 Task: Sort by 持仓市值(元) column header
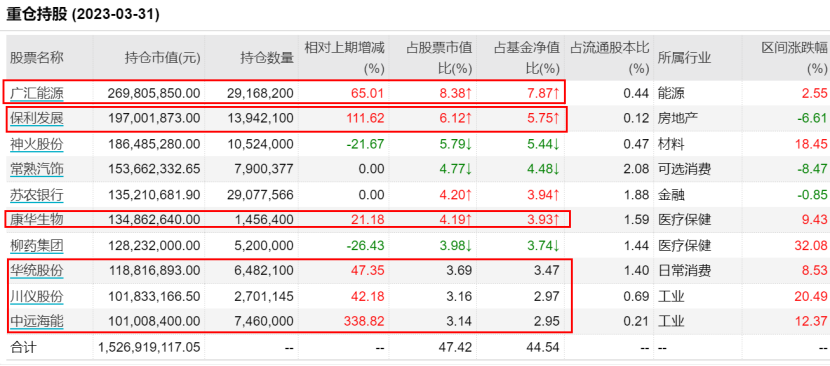point(163,58)
